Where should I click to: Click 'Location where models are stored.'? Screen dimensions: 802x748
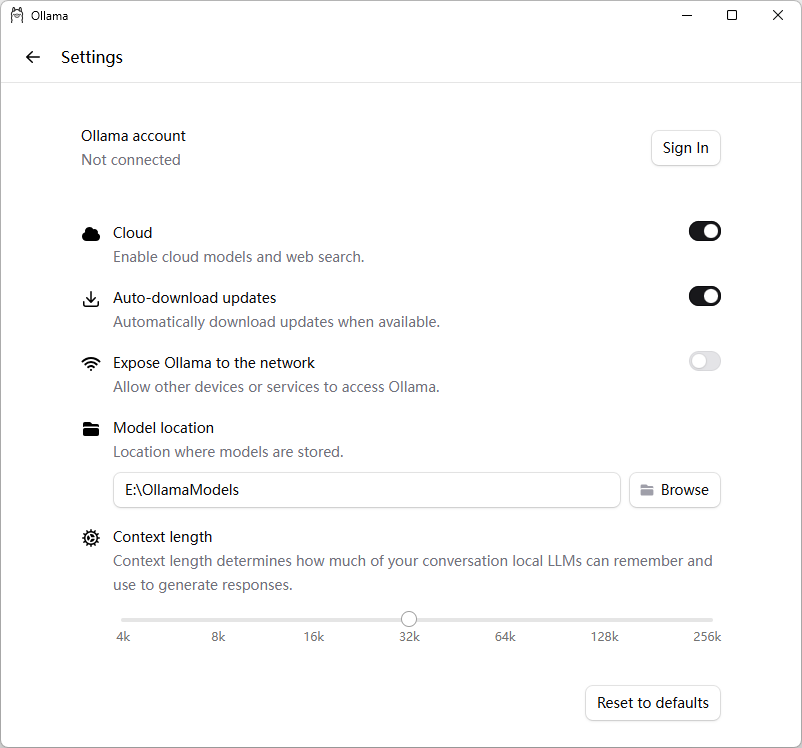228,452
